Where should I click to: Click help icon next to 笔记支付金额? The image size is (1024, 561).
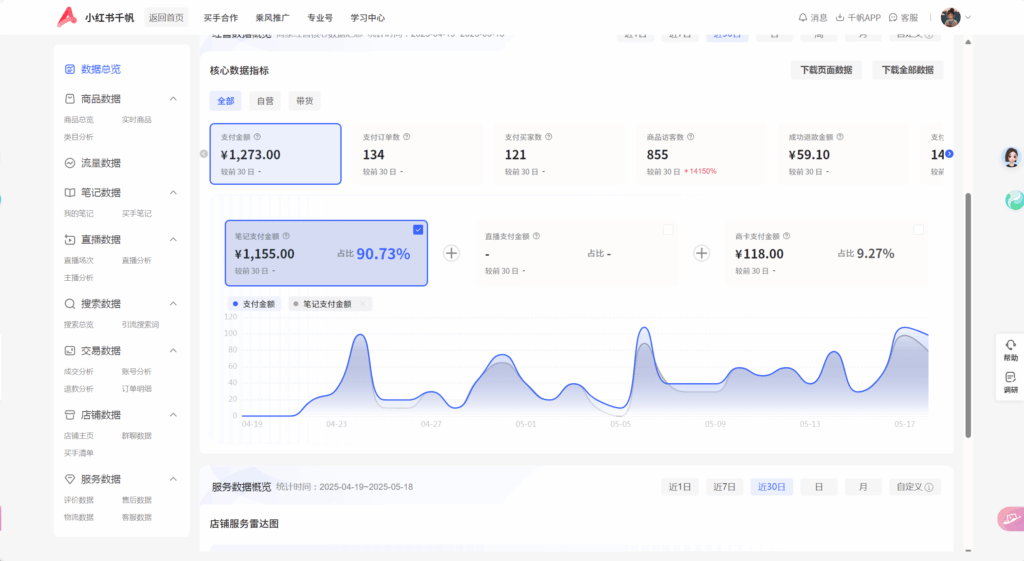click(286, 236)
